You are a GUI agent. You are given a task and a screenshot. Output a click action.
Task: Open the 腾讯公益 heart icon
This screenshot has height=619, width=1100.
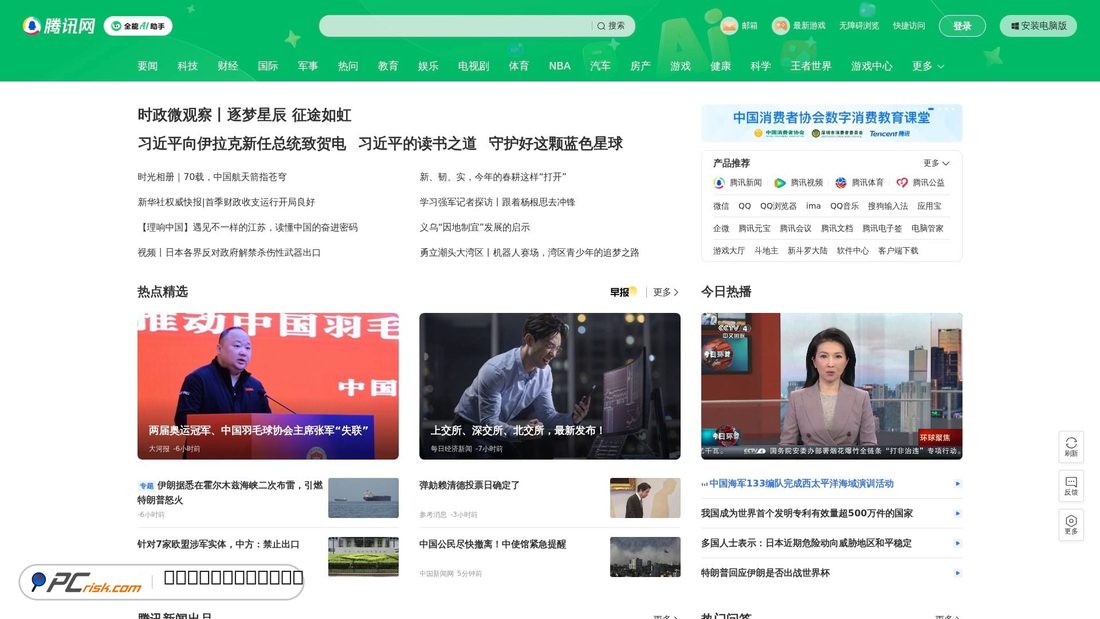(901, 182)
